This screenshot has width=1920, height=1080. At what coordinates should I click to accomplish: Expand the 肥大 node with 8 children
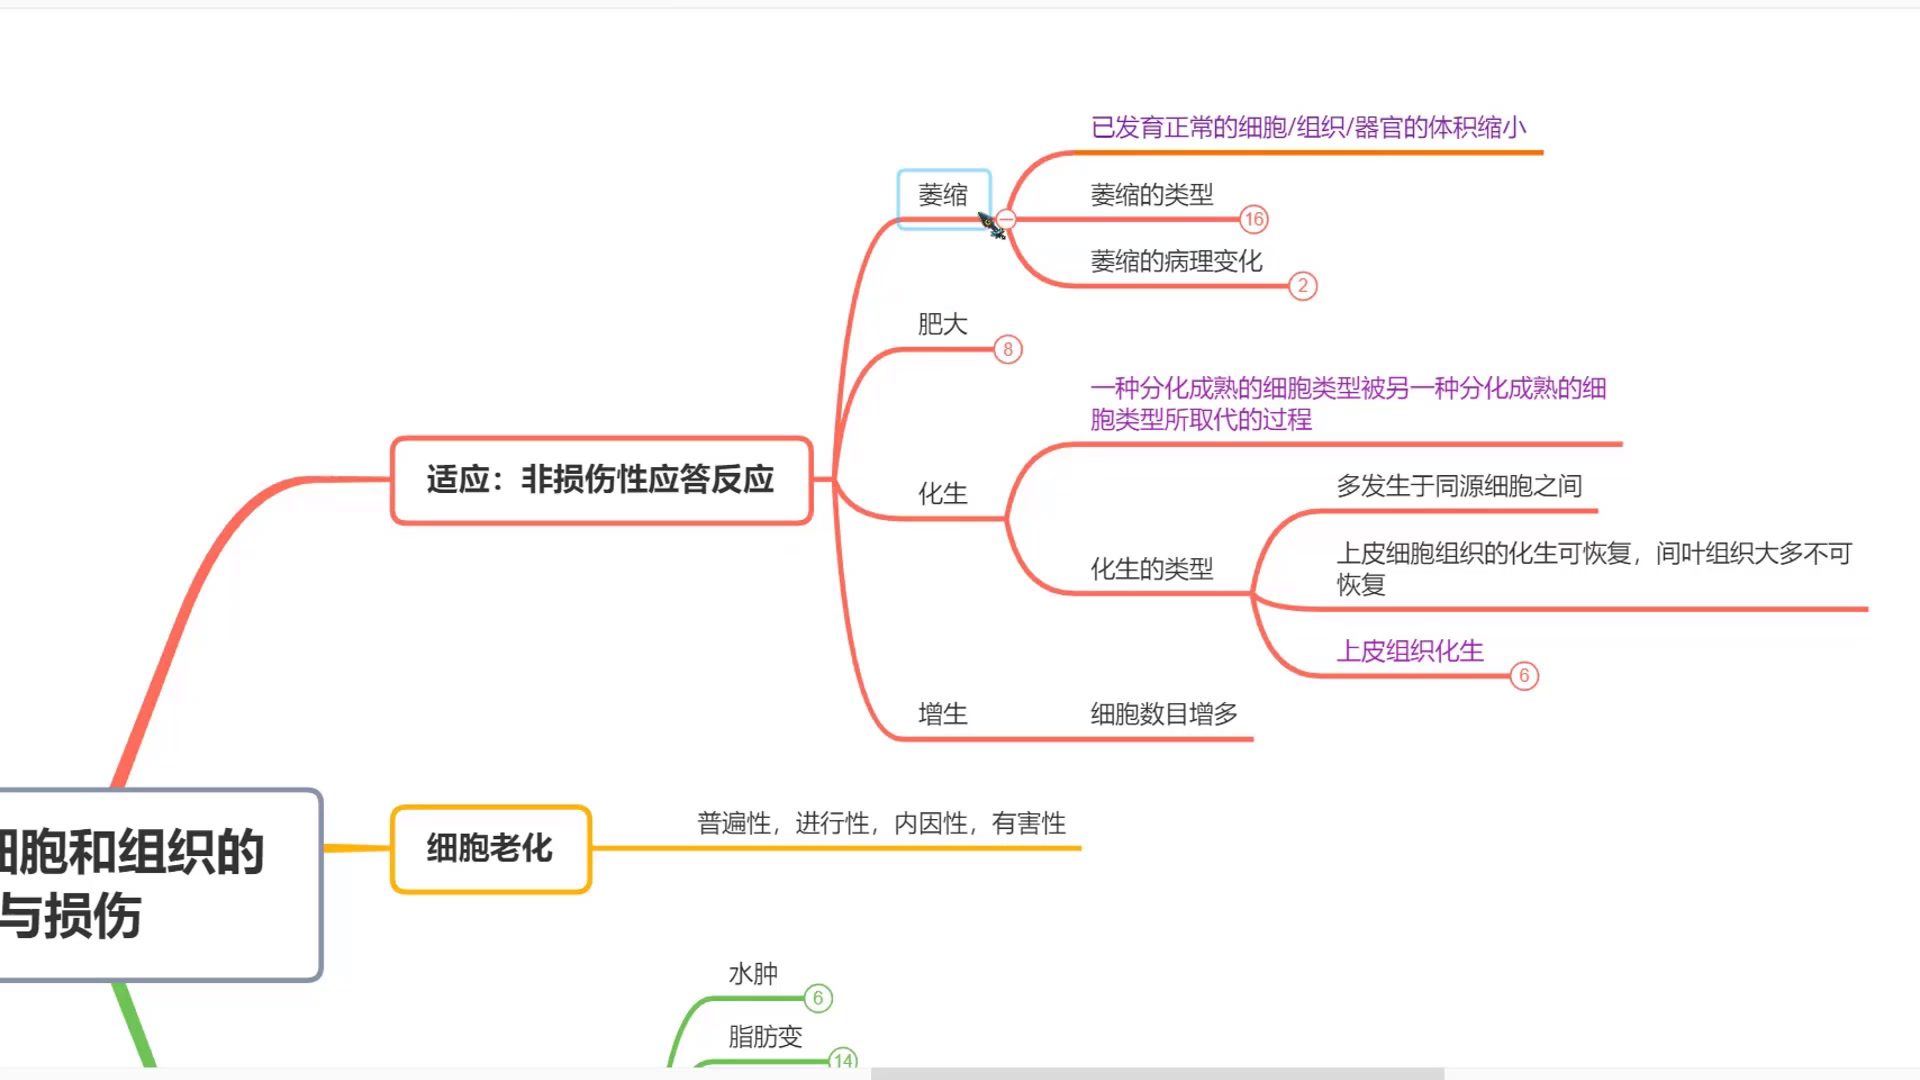pos(1008,350)
